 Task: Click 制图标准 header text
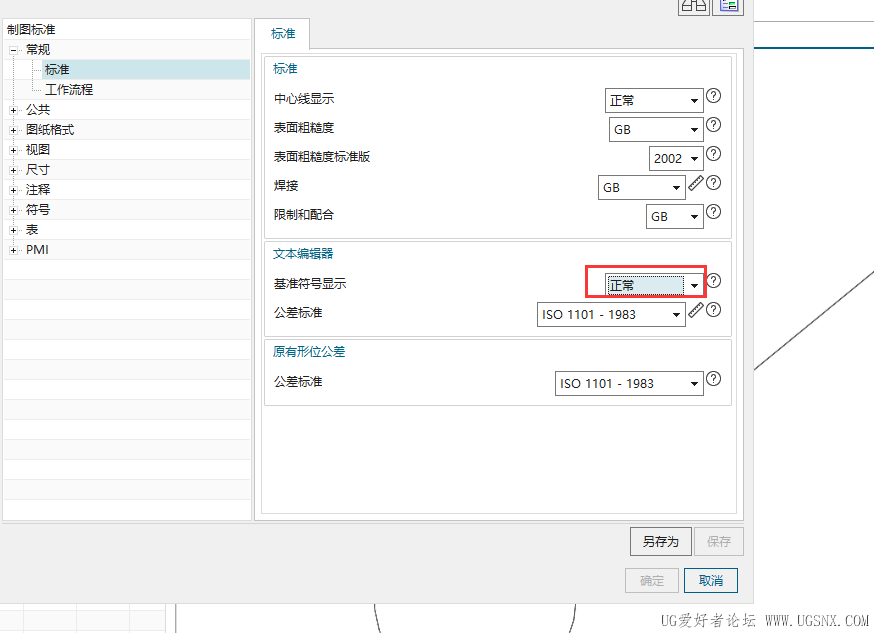coord(31,30)
